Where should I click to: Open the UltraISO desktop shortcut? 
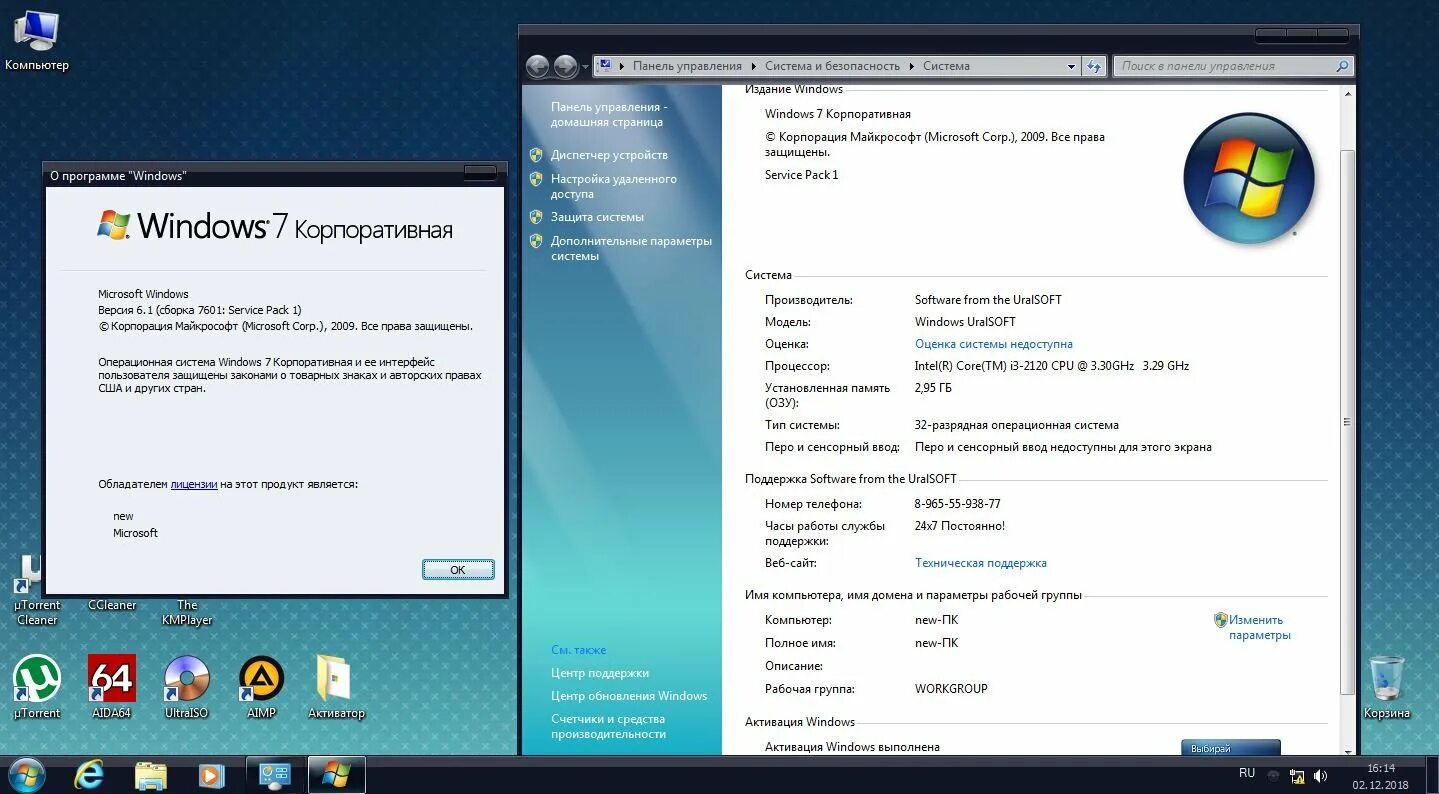click(x=187, y=686)
